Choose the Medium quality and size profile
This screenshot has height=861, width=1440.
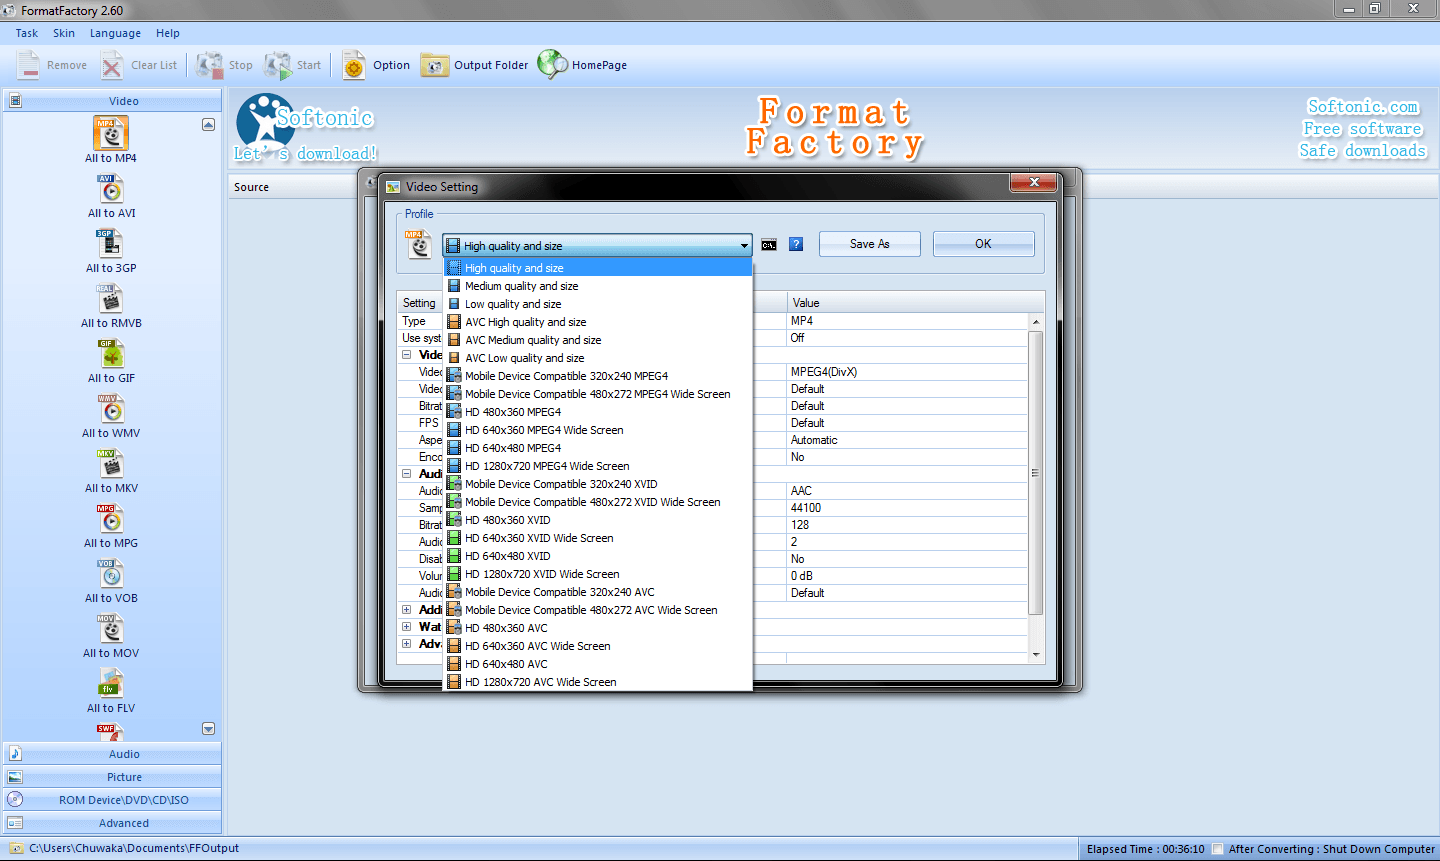(x=520, y=285)
